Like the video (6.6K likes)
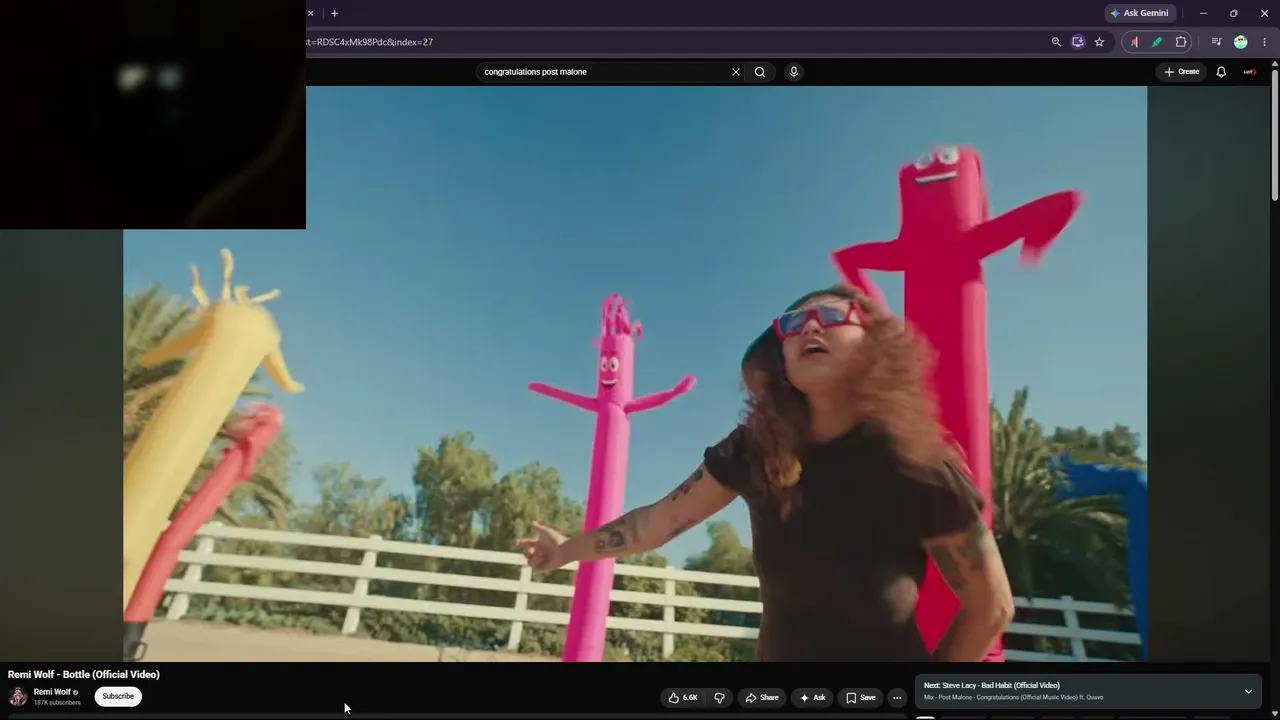The image size is (1280, 720). (x=683, y=698)
